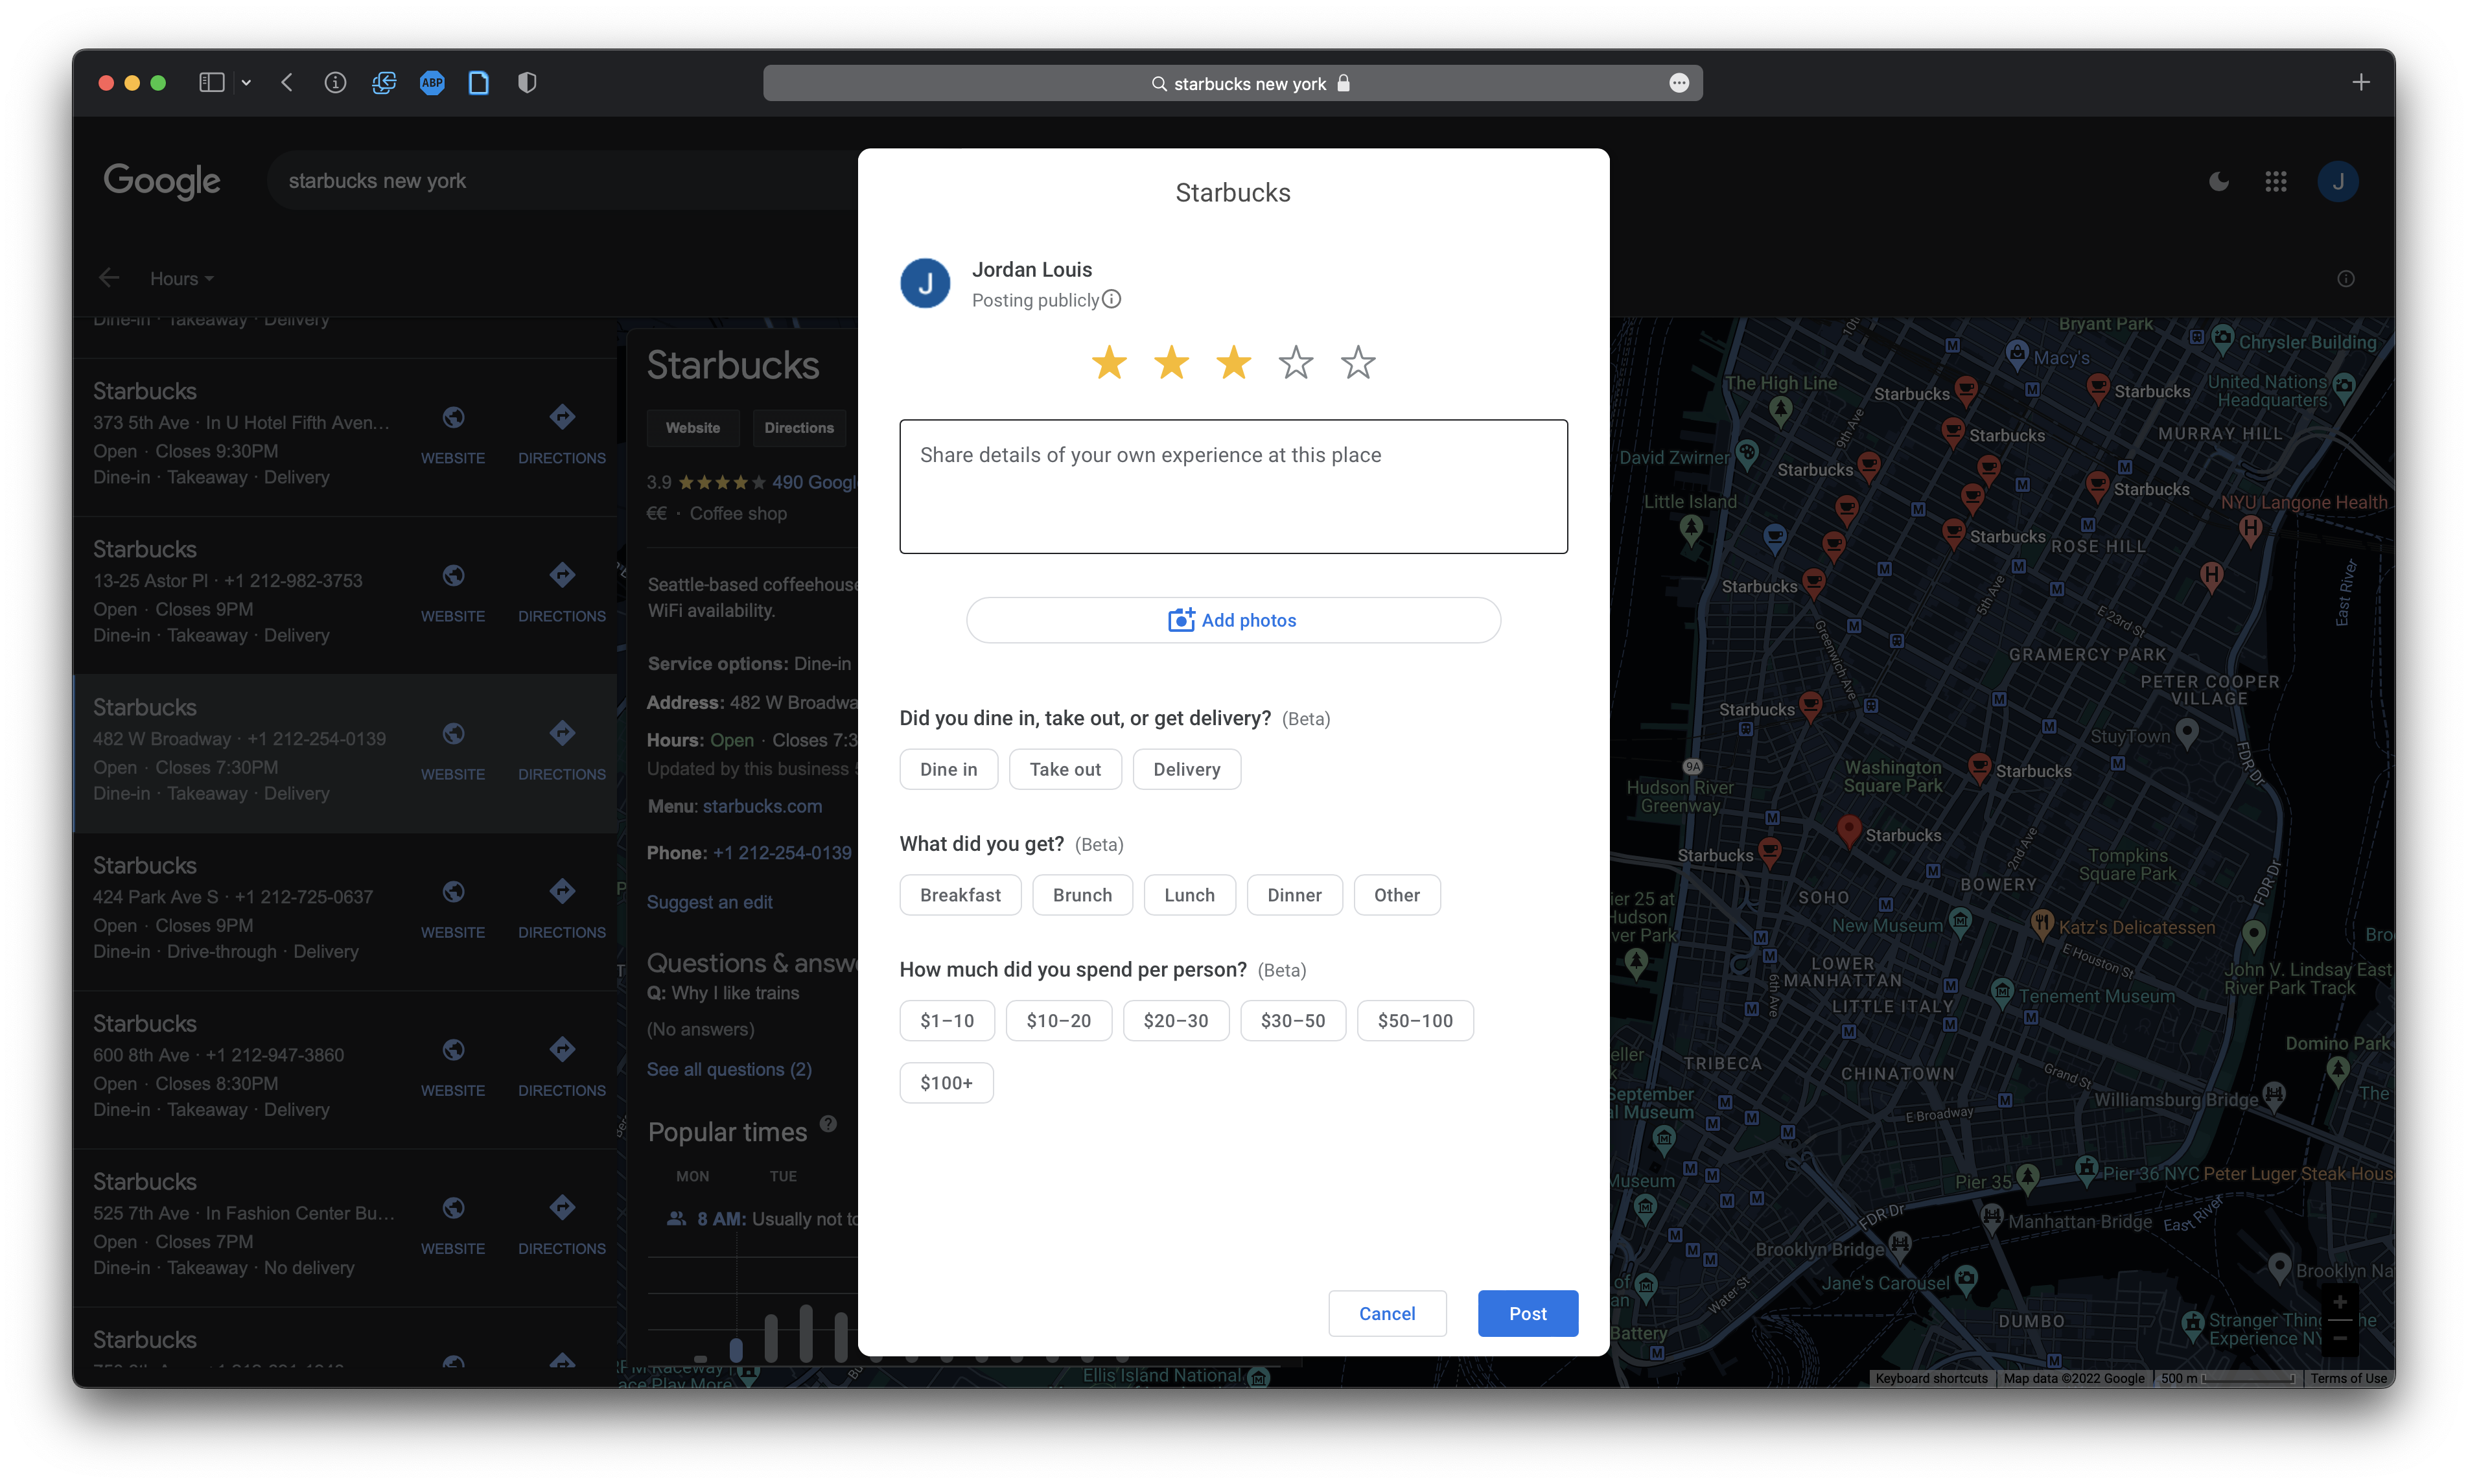Select the Take out option

point(1065,769)
